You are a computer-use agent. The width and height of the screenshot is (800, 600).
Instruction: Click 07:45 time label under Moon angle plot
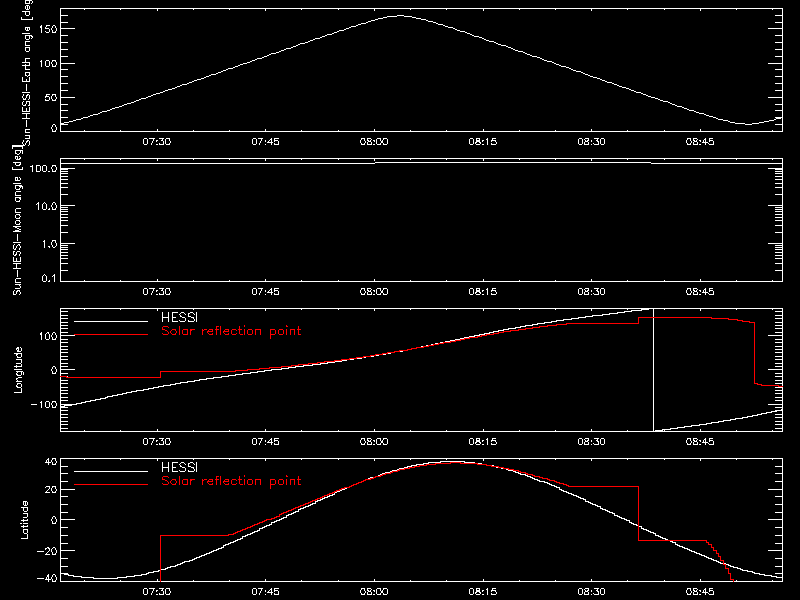click(265, 292)
